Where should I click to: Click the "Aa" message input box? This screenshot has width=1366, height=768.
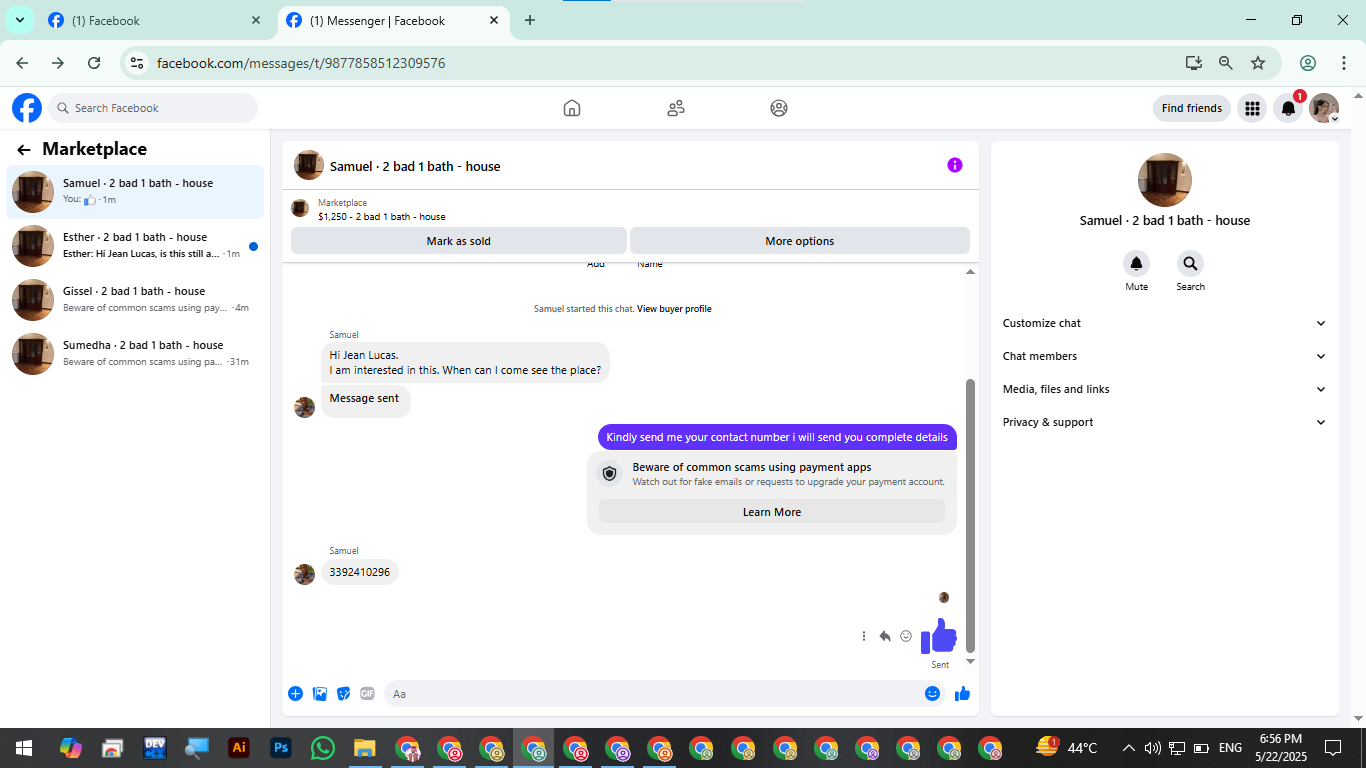[665, 694]
